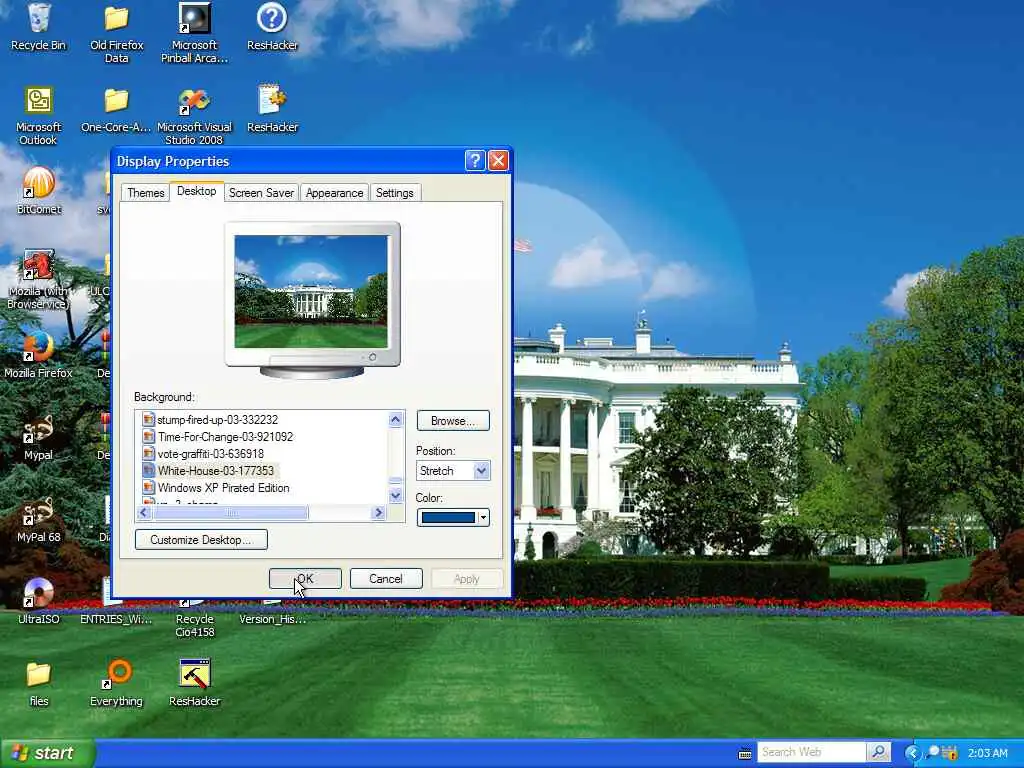Launch Microsoft Pinball Arcade shortcut

tap(195, 33)
